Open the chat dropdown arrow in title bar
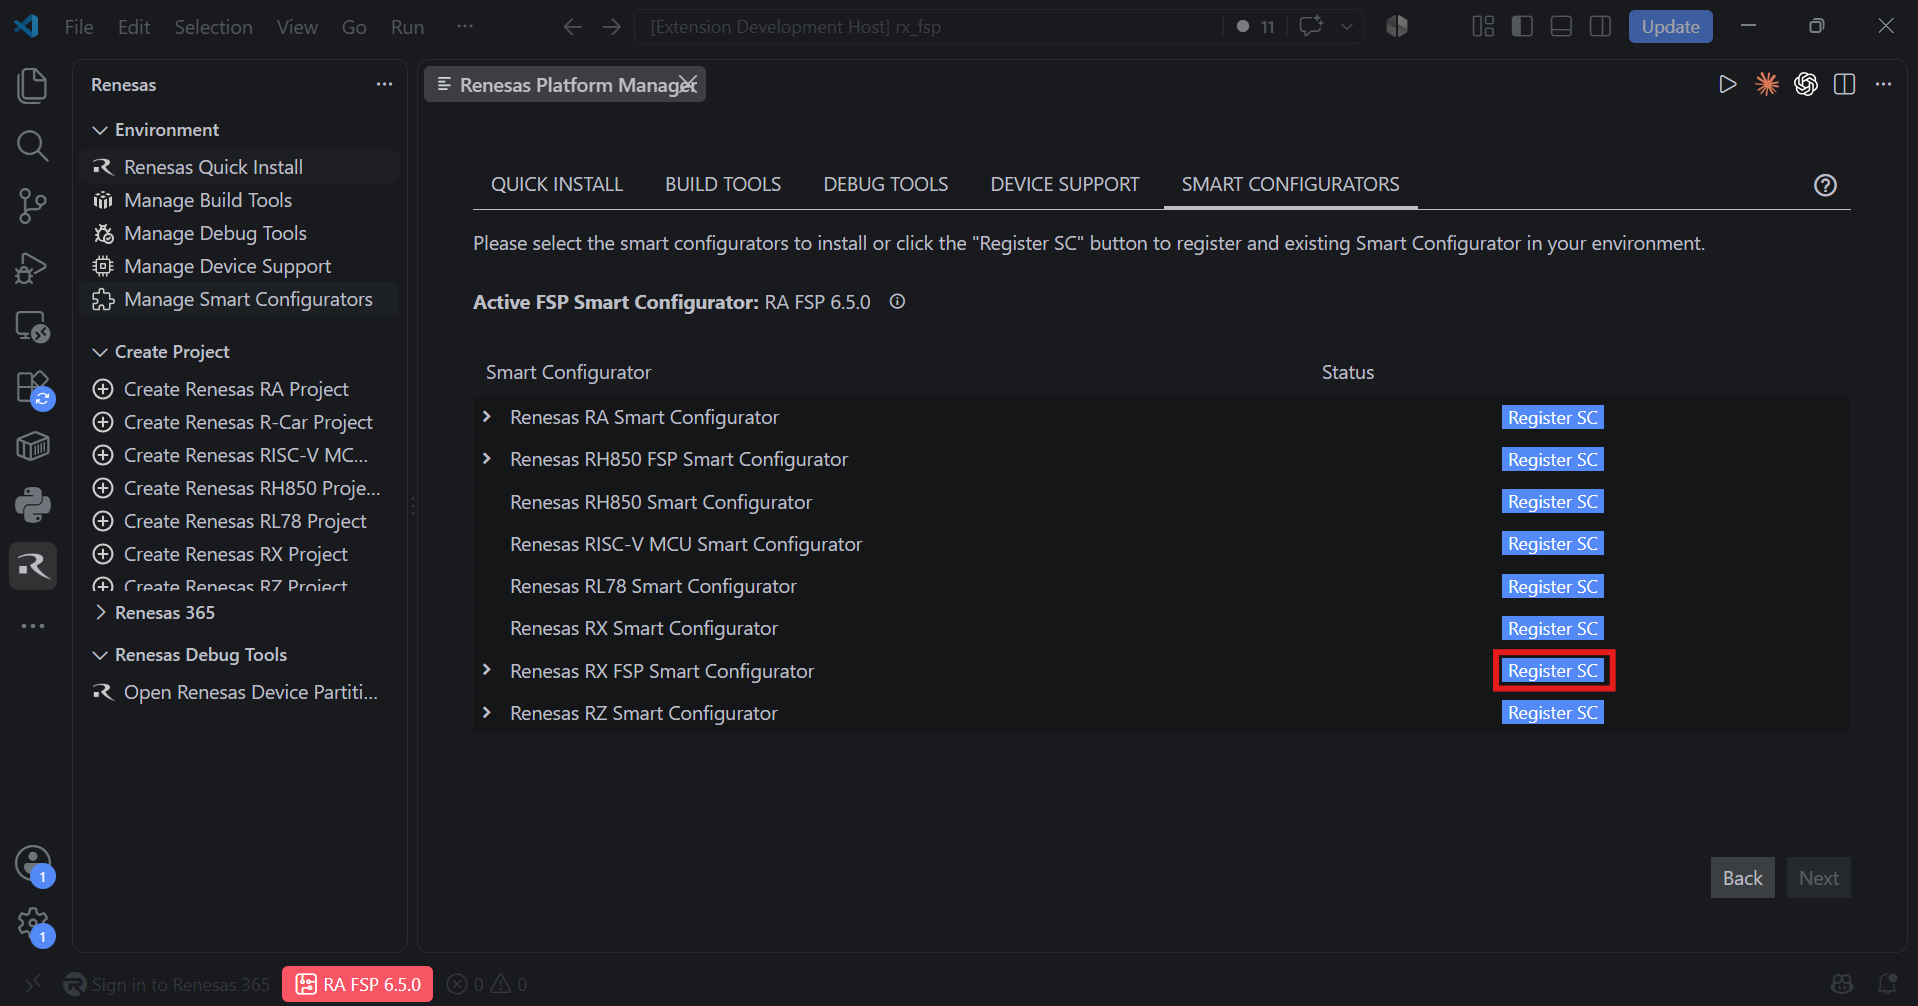This screenshot has width=1918, height=1006. pos(1347,27)
